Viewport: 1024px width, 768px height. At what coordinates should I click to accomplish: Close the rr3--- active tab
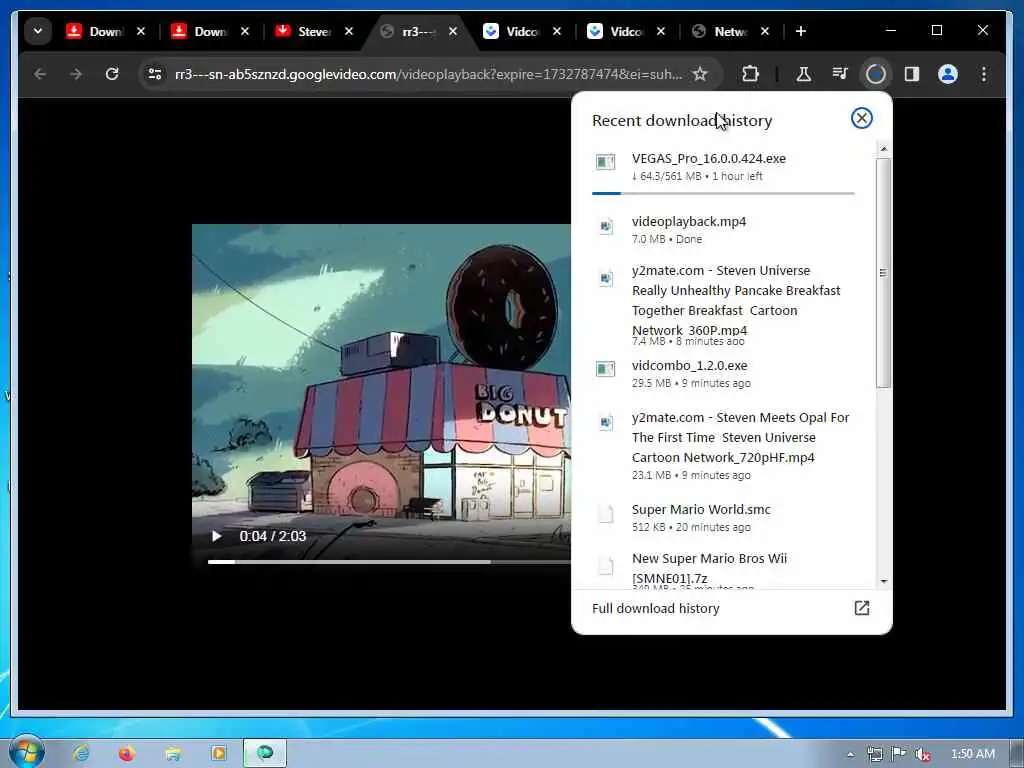(x=453, y=31)
